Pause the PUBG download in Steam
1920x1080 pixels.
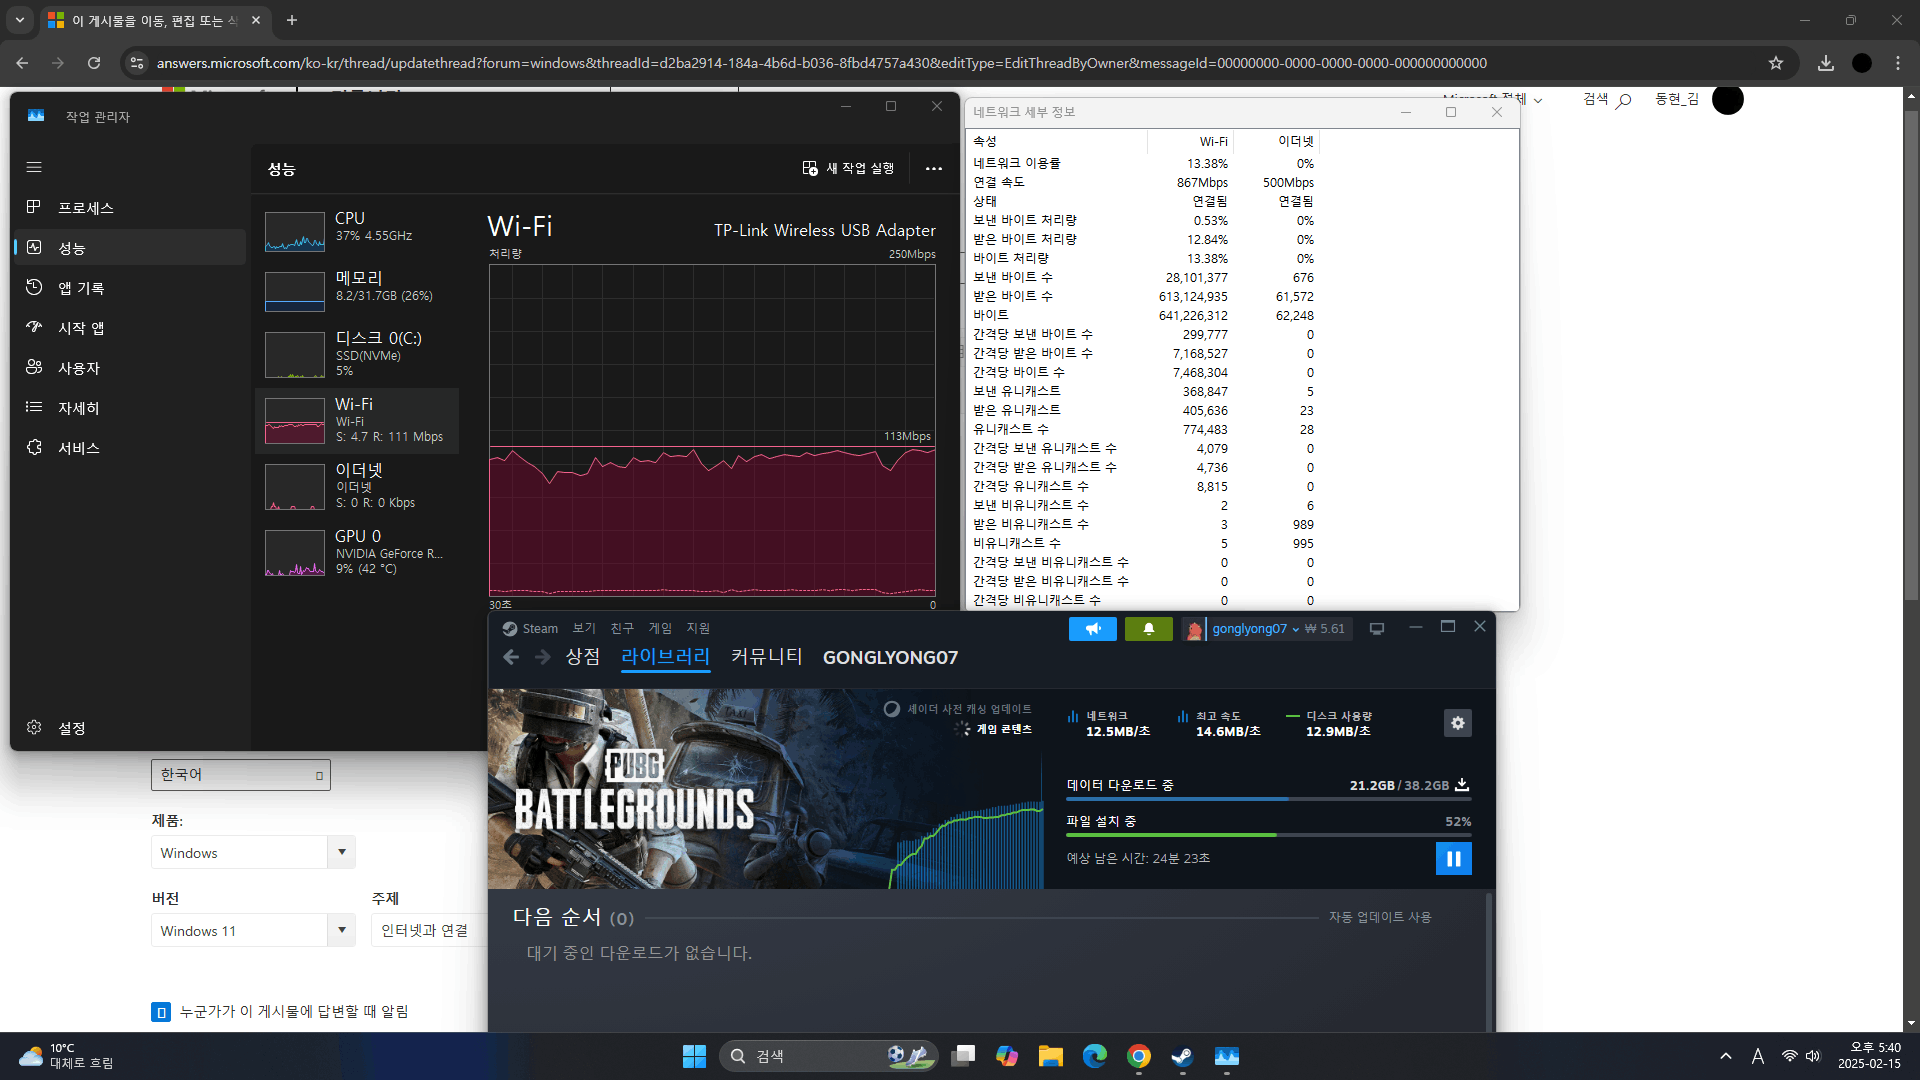1453,858
